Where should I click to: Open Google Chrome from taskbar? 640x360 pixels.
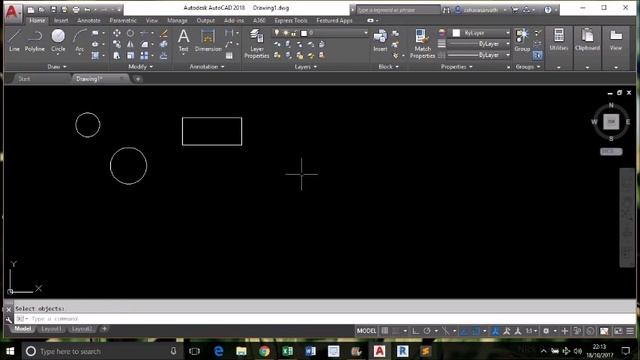point(264,351)
